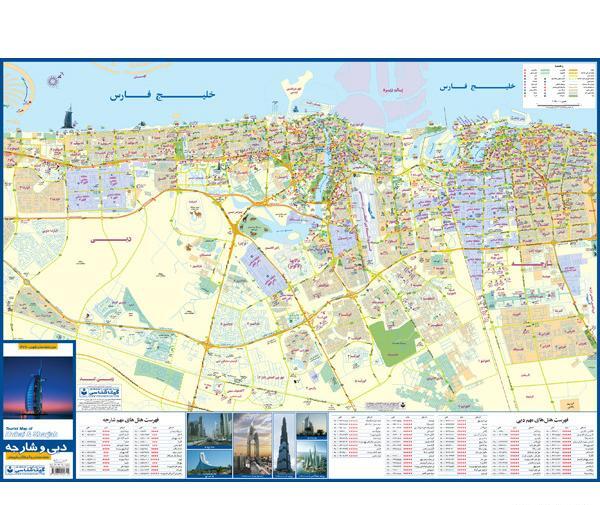Open the map legend box

[x=559, y=86]
